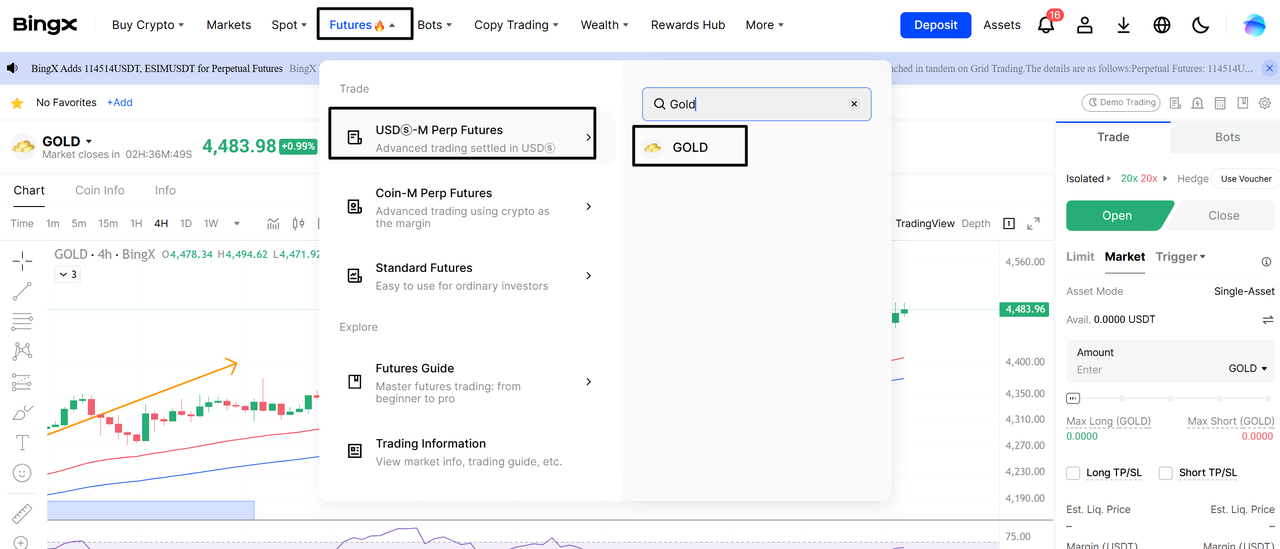This screenshot has width=1280, height=549.
Task: Switch to dark mode moon icon
Action: pyautogui.click(x=1201, y=26)
